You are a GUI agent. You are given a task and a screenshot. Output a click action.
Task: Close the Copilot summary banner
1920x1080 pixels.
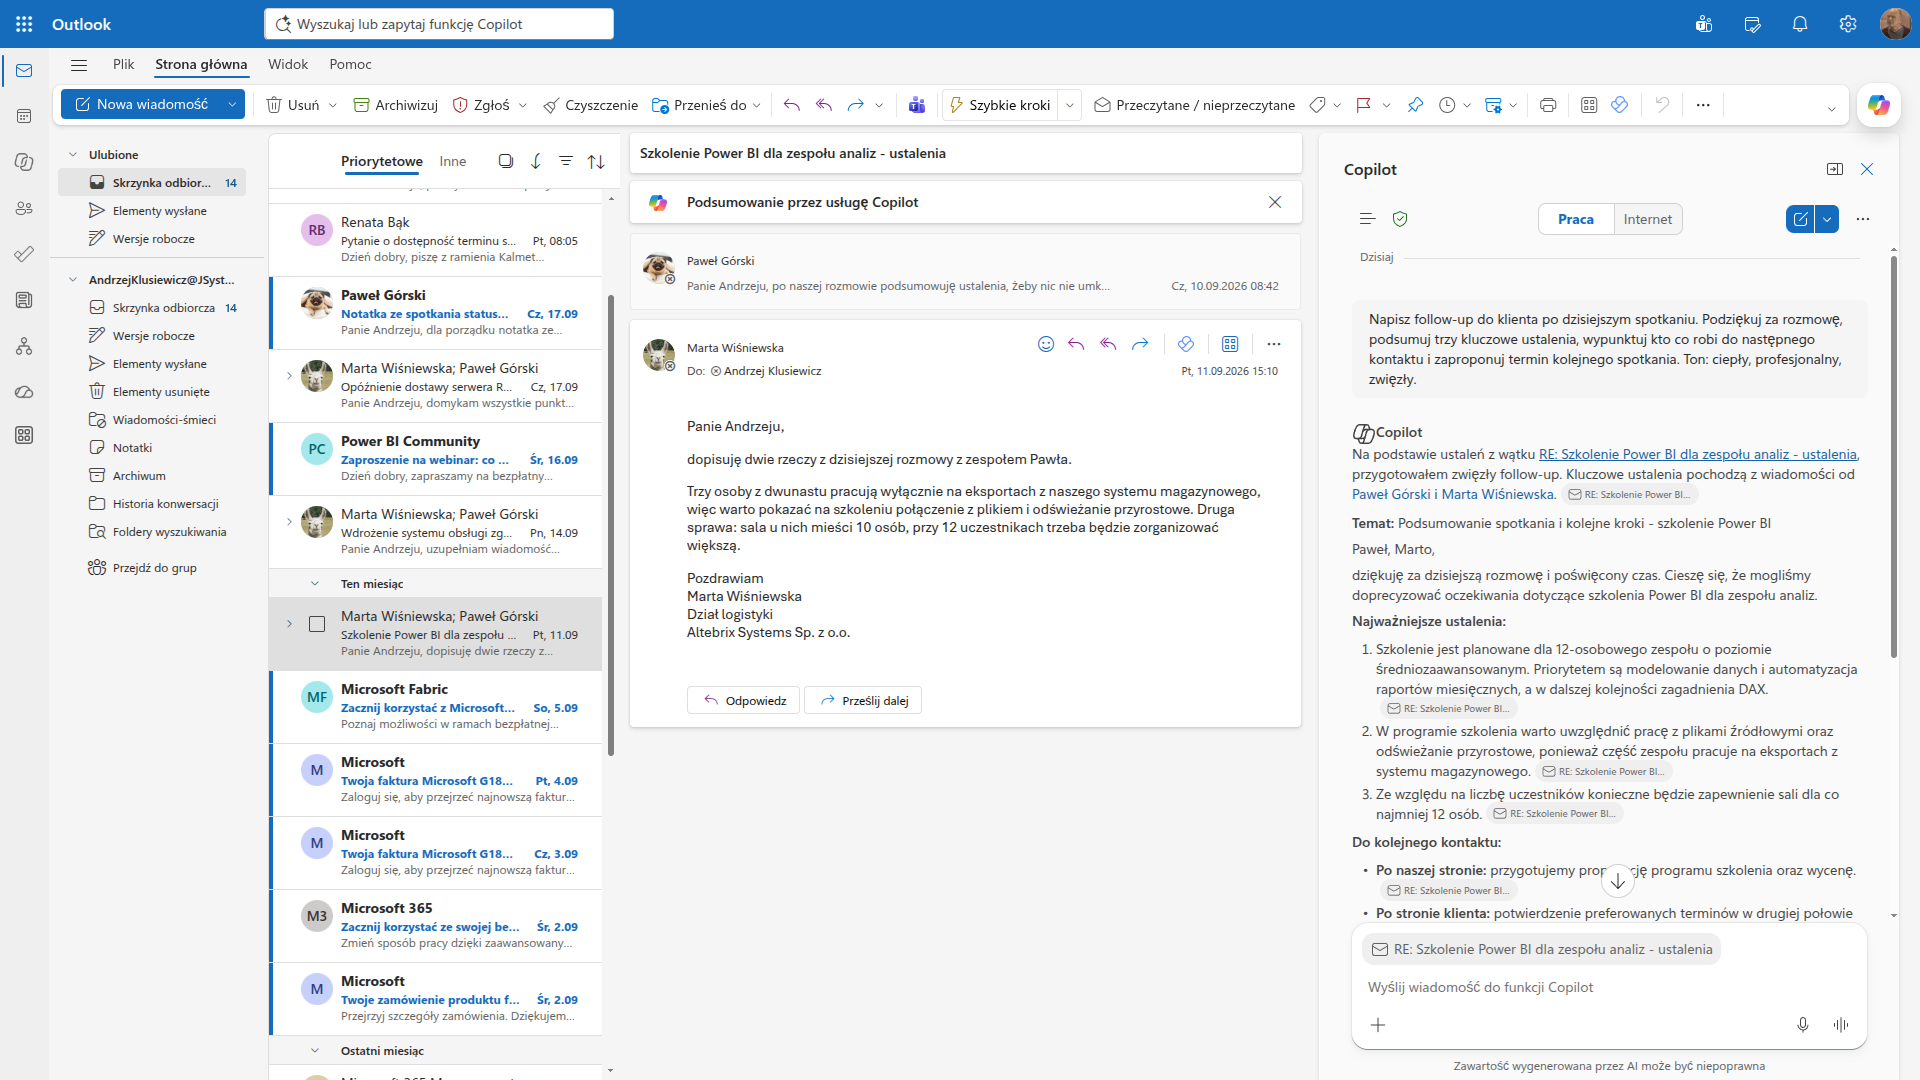click(x=1275, y=202)
